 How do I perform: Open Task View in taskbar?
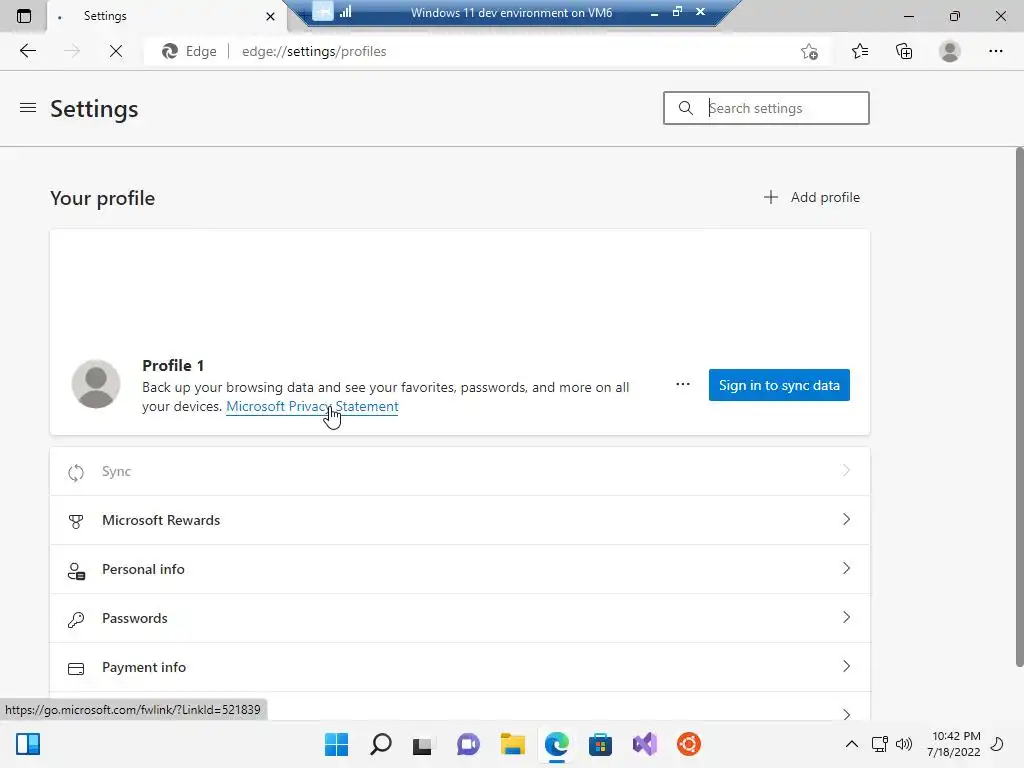tap(423, 745)
